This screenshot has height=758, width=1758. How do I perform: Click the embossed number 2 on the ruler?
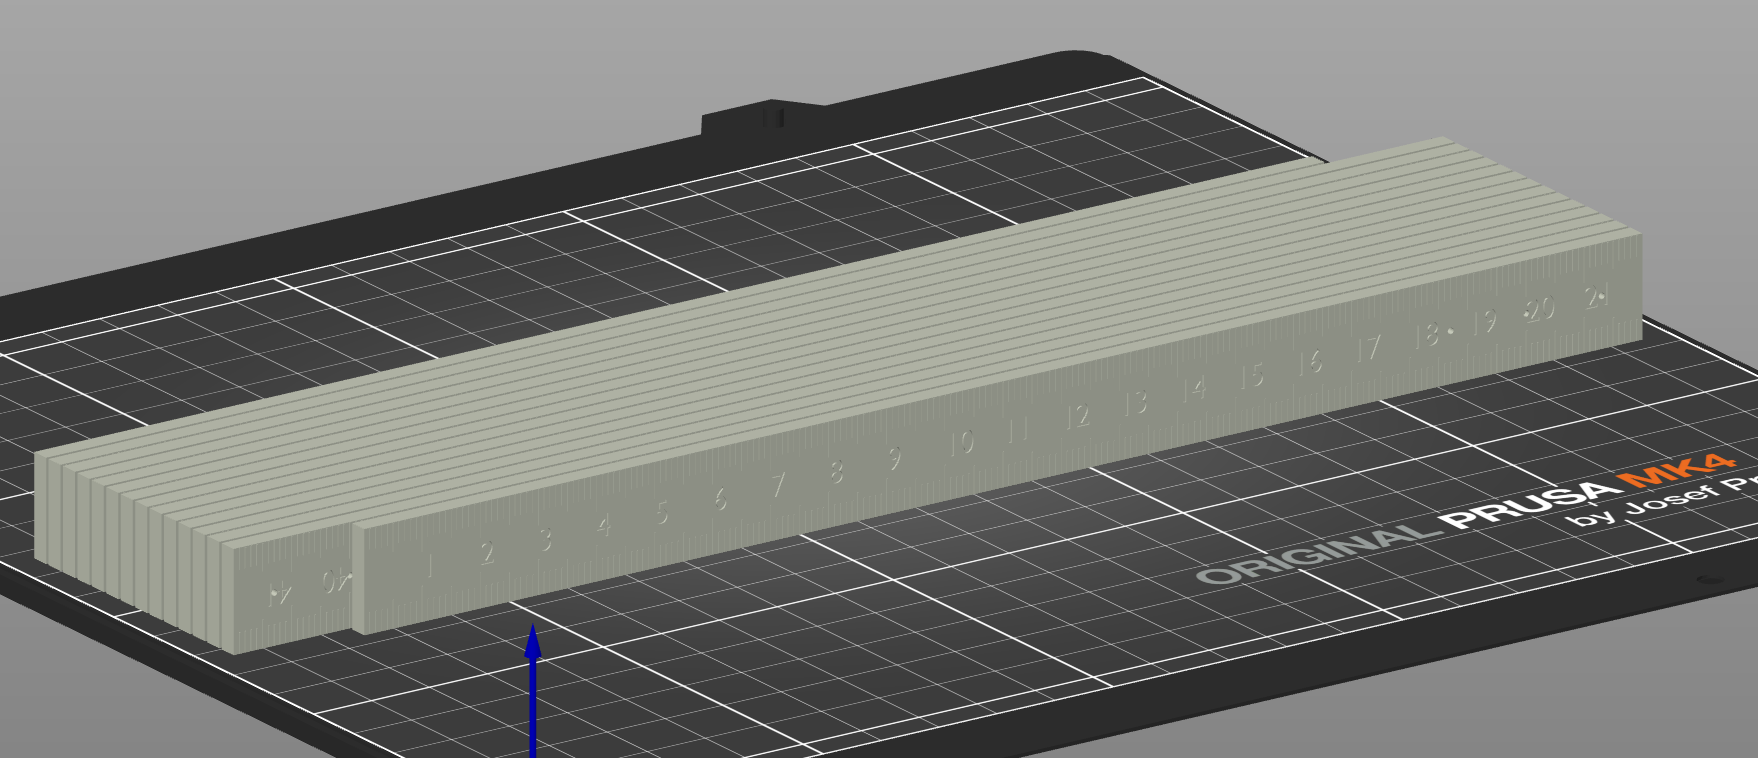click(487, 552)
